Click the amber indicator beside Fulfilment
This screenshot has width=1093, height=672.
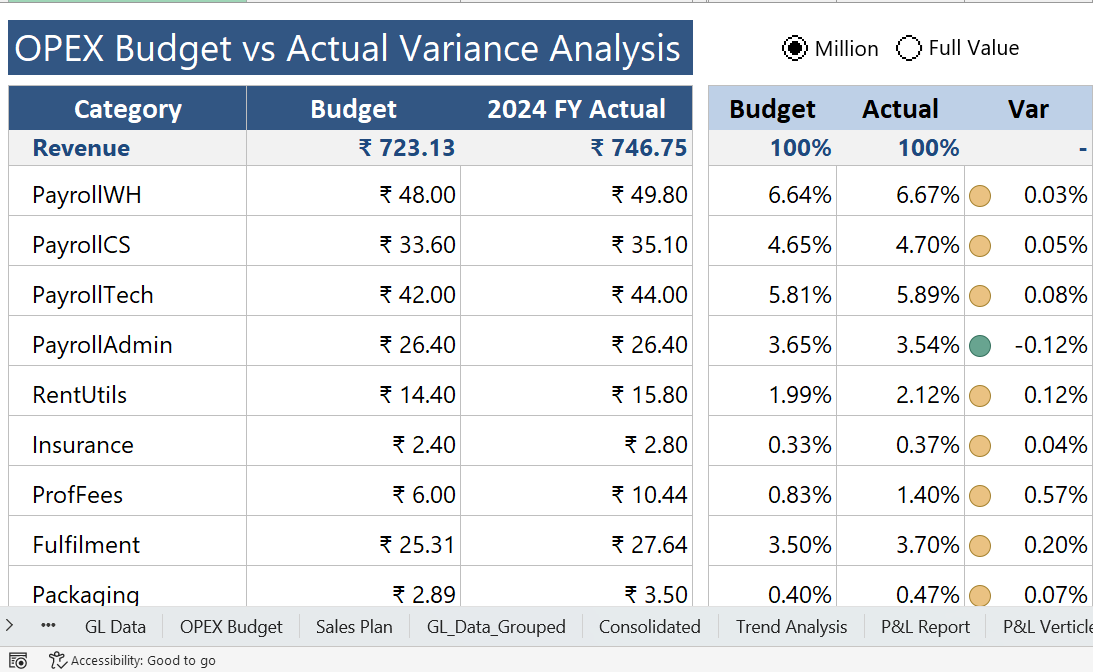point(980,545)
